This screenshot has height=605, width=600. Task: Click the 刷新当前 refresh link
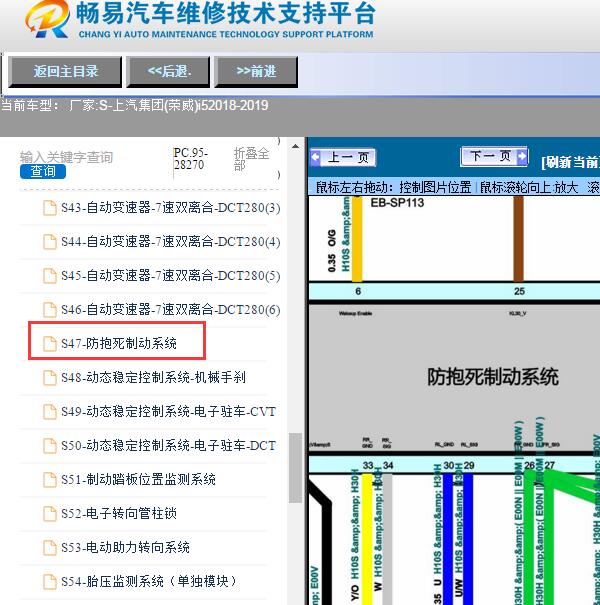click(x=570, y=162)
